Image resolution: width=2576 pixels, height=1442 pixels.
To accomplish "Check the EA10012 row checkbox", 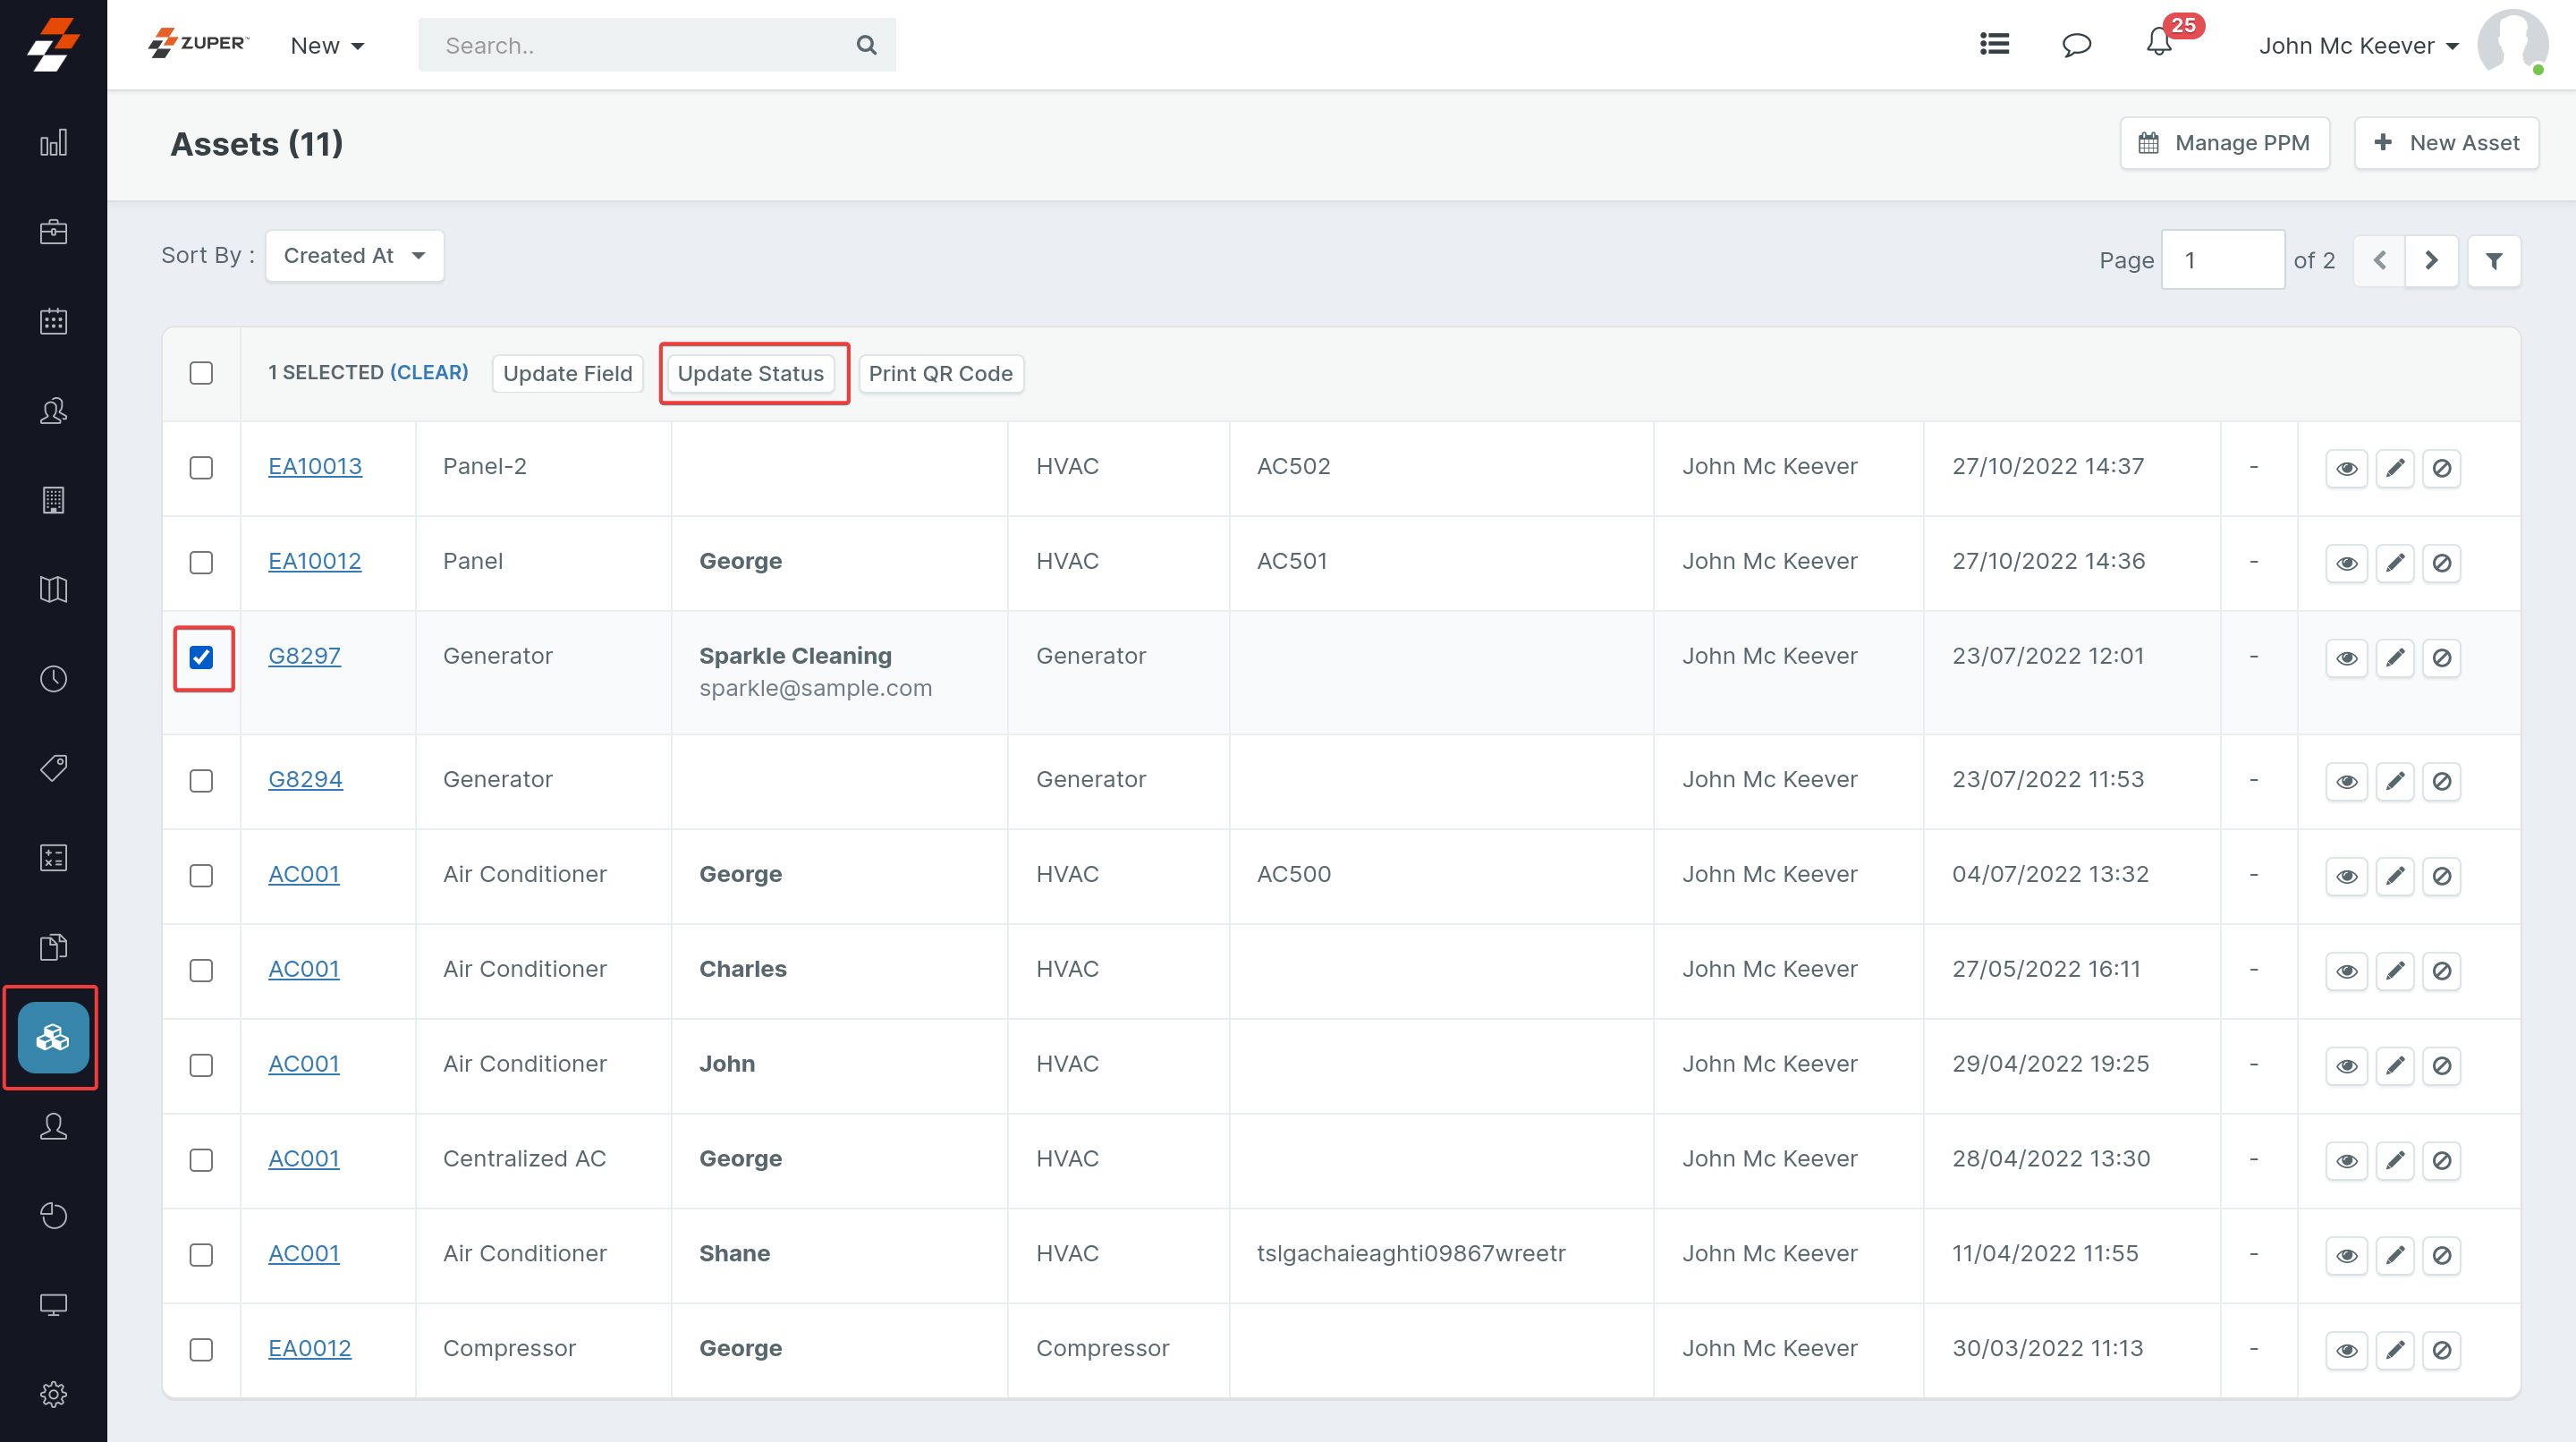I will click(201, 562).
